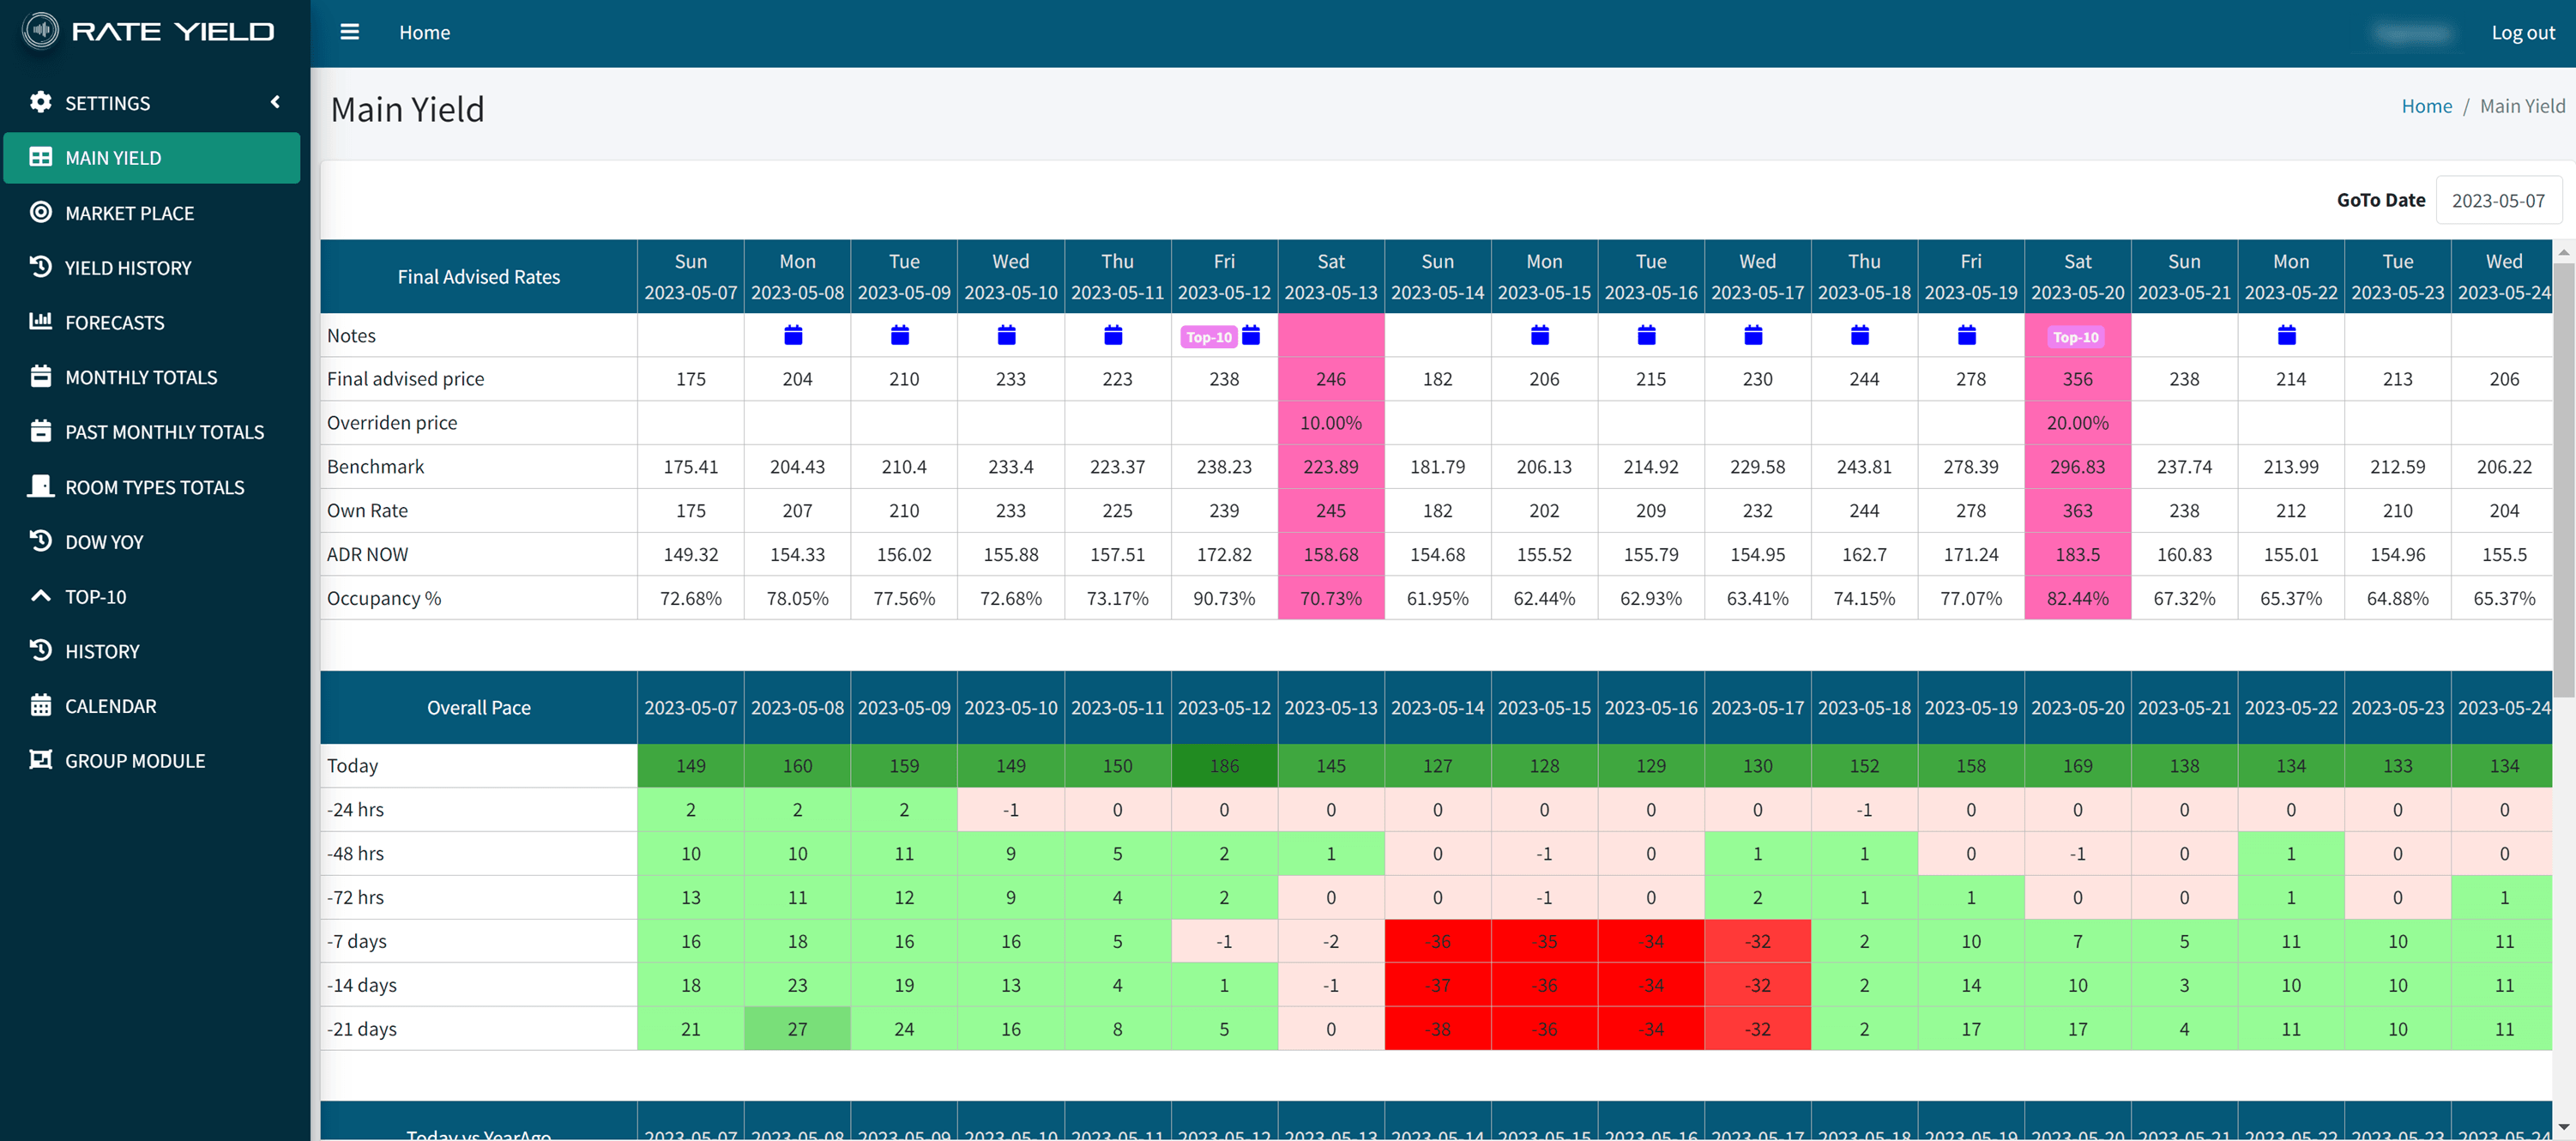The width and height of the screenshot is (2576, 1141).
Task: Click the Home breadcrumb link
Action: pos(2426,105)
